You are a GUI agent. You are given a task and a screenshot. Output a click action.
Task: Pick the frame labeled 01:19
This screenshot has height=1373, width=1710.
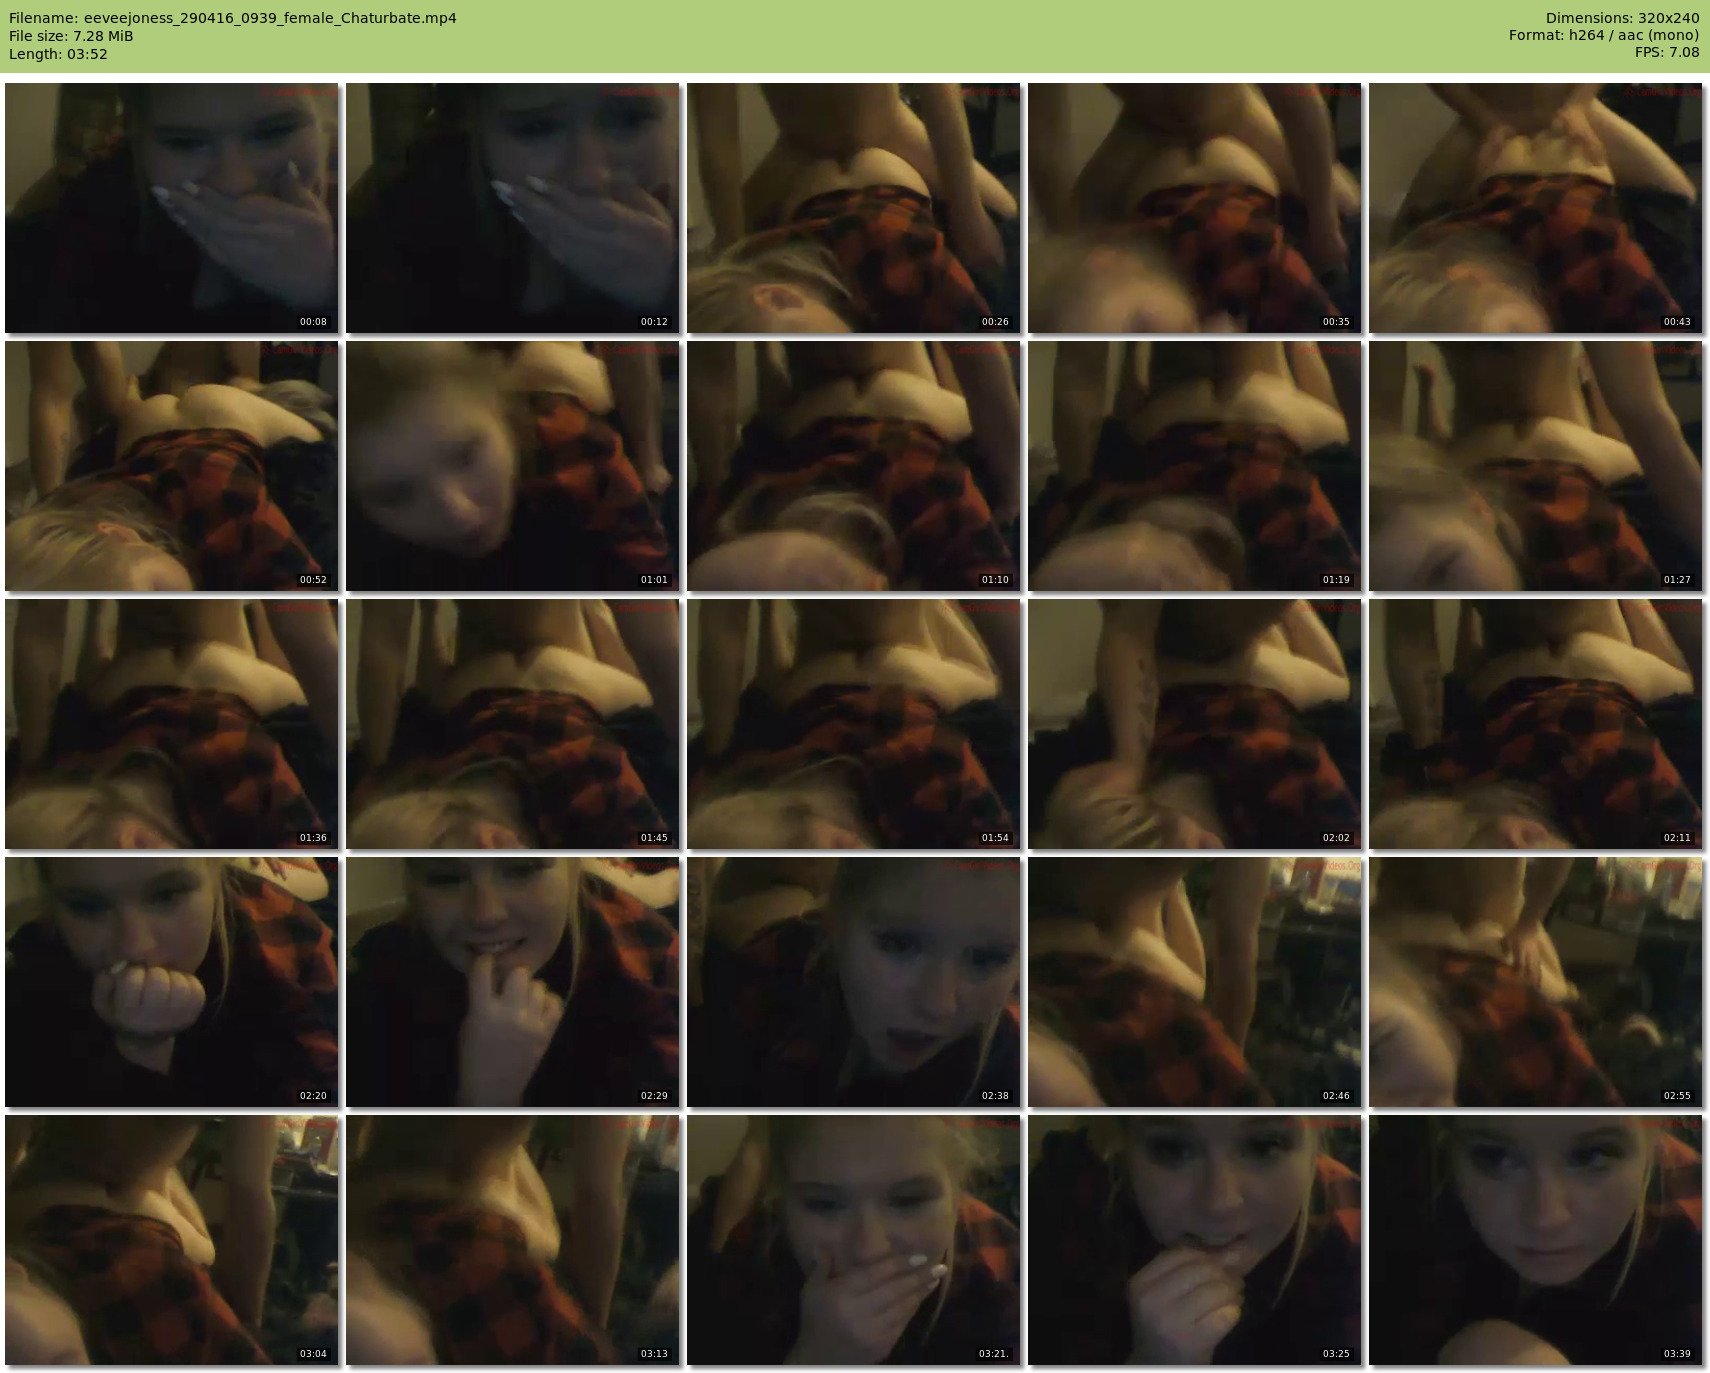click(1195, 466)
